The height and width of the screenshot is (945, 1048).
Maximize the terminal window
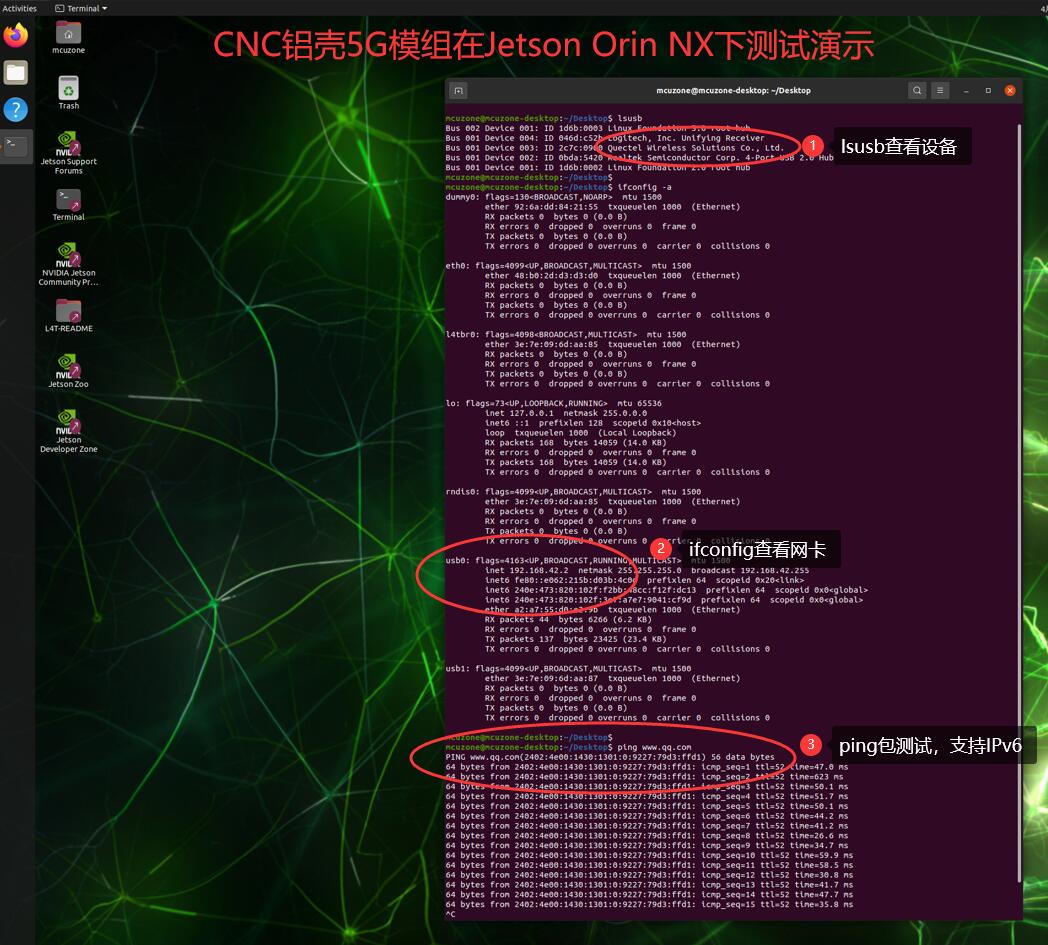(x=988, y=90)
